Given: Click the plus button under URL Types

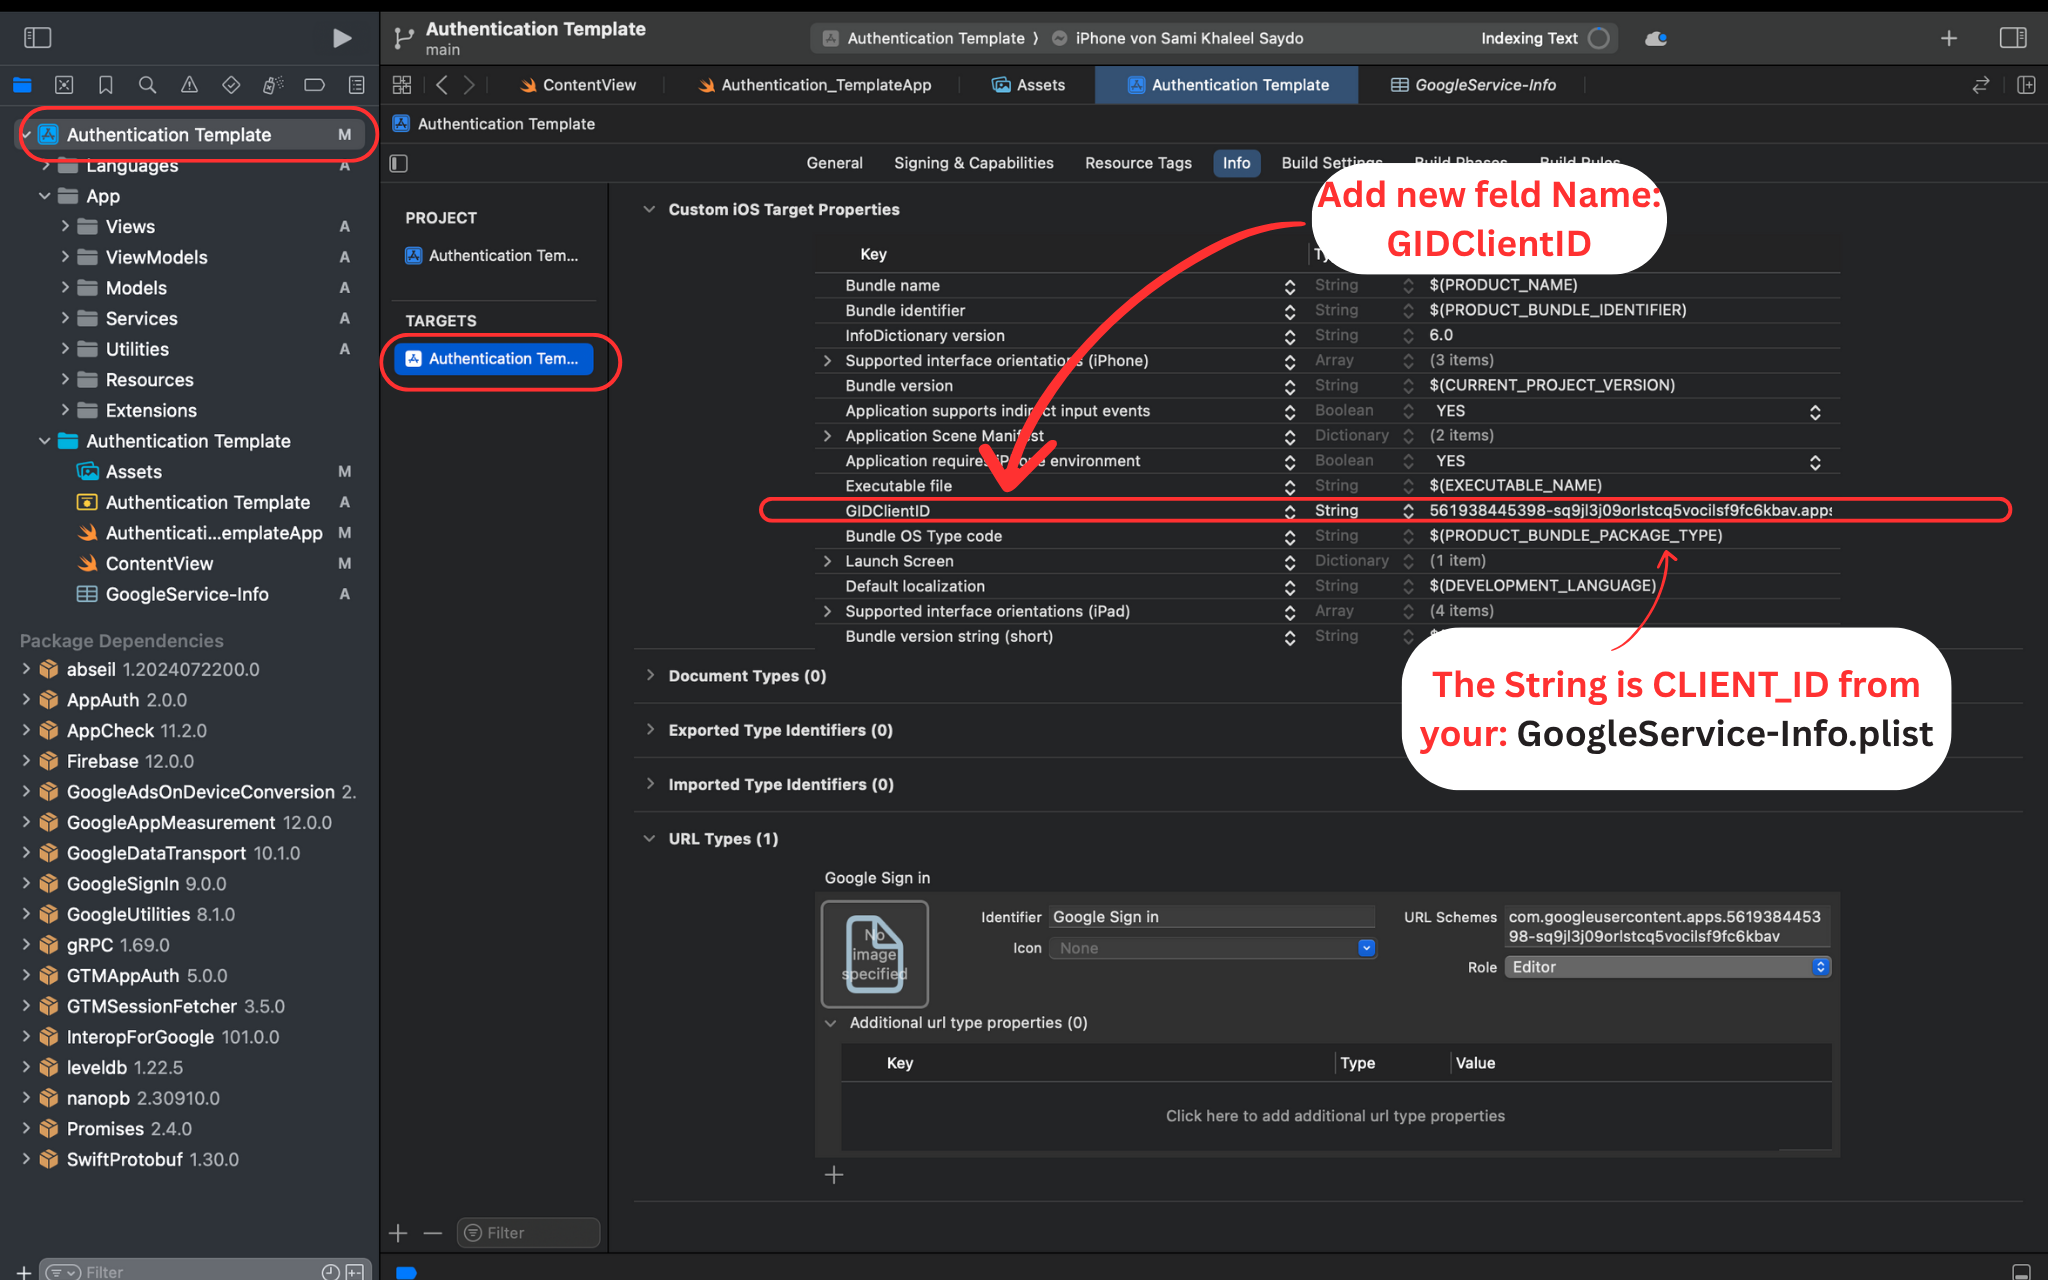Looking at the screenshot, I should tap(834, 1175).
